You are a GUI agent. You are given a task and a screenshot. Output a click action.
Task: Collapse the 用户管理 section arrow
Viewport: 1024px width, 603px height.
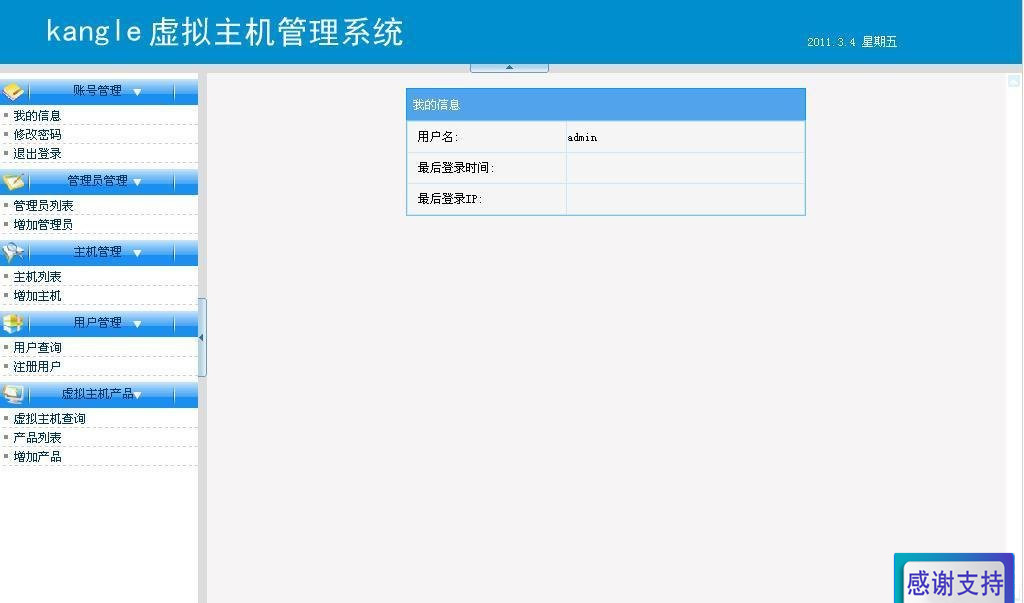pos(137,324)
